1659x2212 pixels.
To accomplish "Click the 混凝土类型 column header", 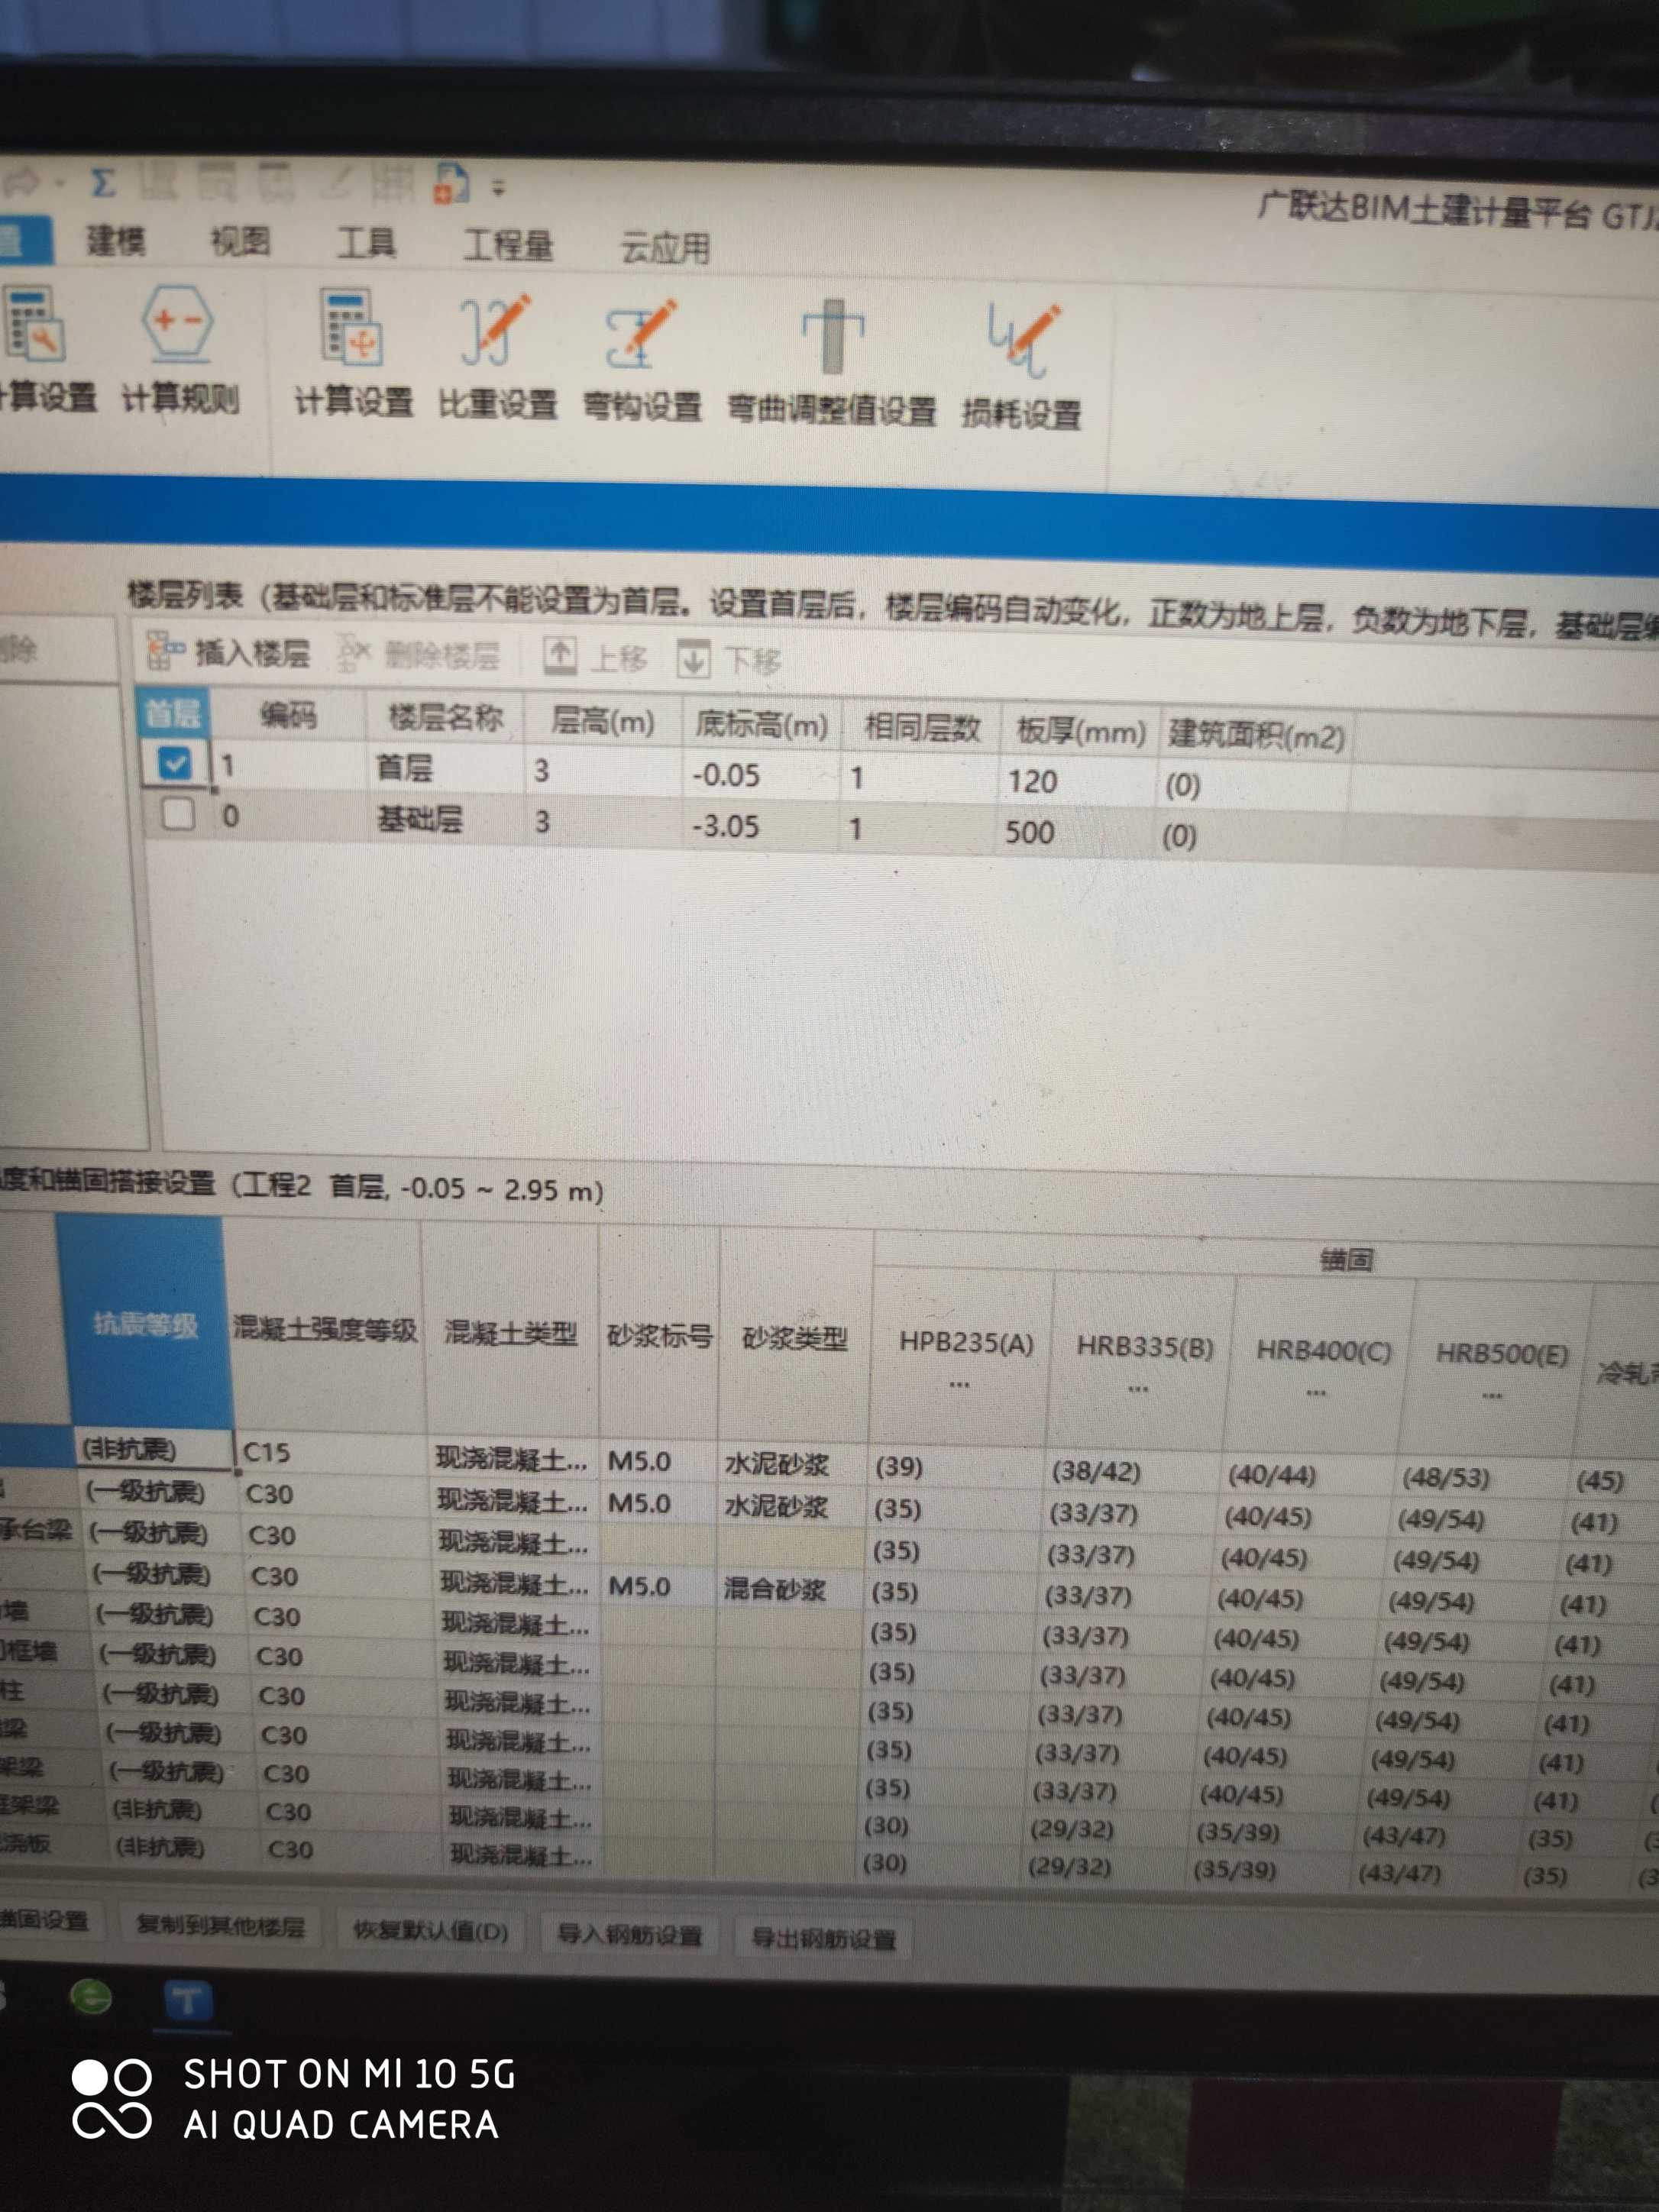I will (511, 1332).
